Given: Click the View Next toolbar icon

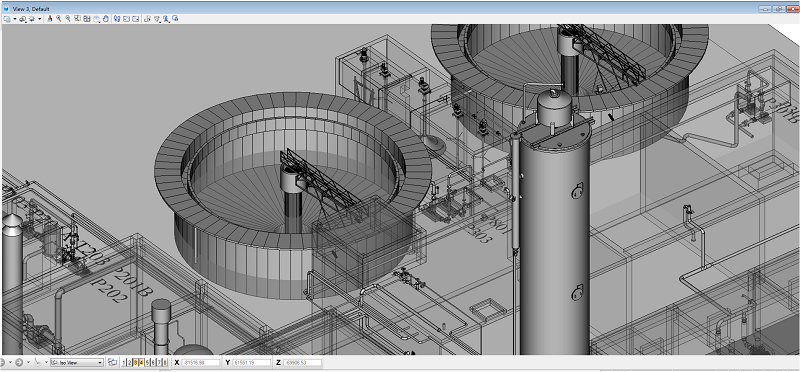Looking at the screenshot, I should 136,19.
